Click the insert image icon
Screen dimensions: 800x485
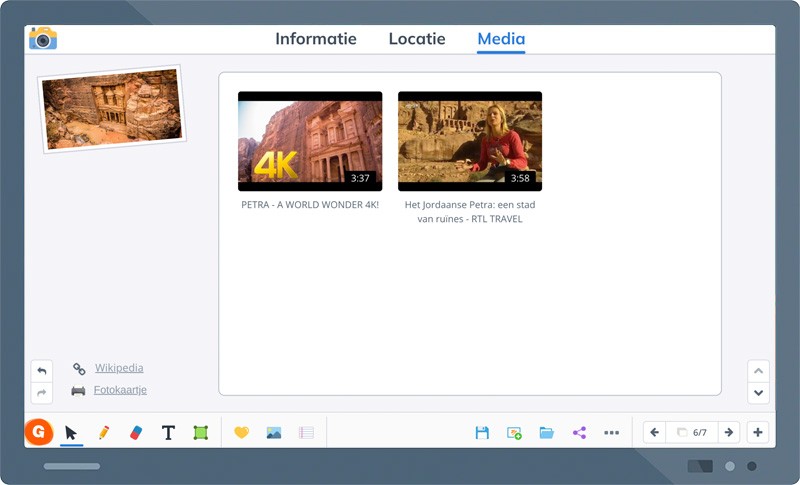coord(274,433)
